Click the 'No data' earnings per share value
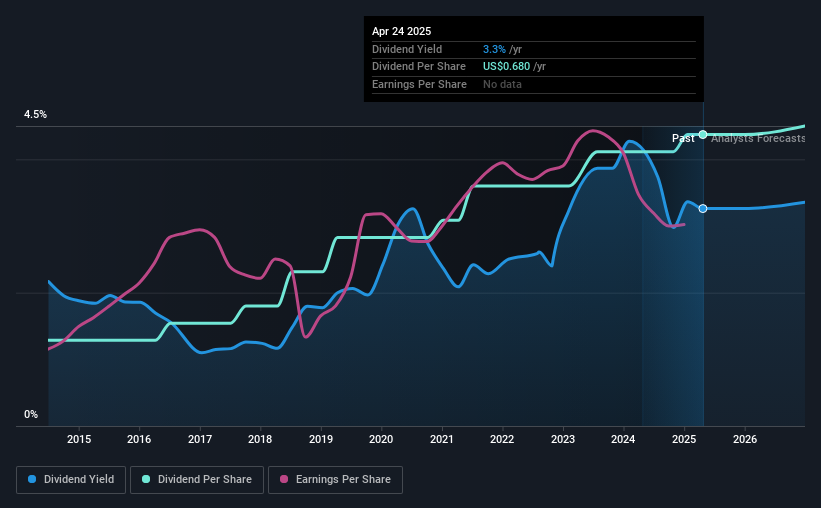Image resolution: width=821 pixels, height=508 pixels. coord(502,84)
